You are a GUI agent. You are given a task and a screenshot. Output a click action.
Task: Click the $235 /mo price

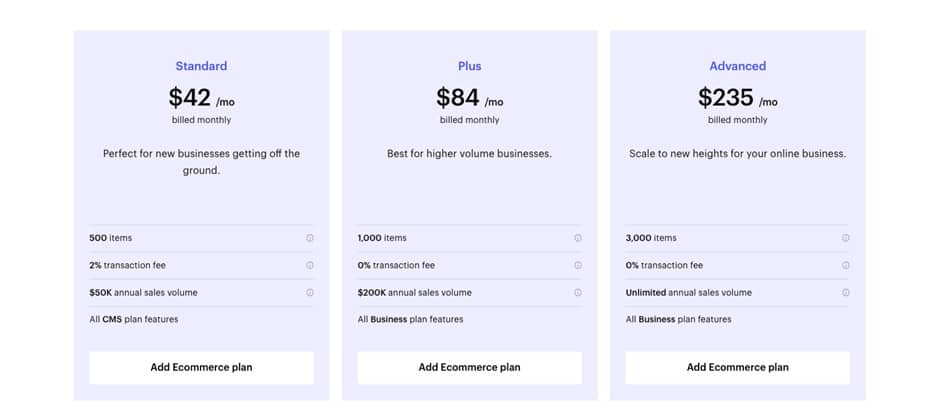pos(737,98)
